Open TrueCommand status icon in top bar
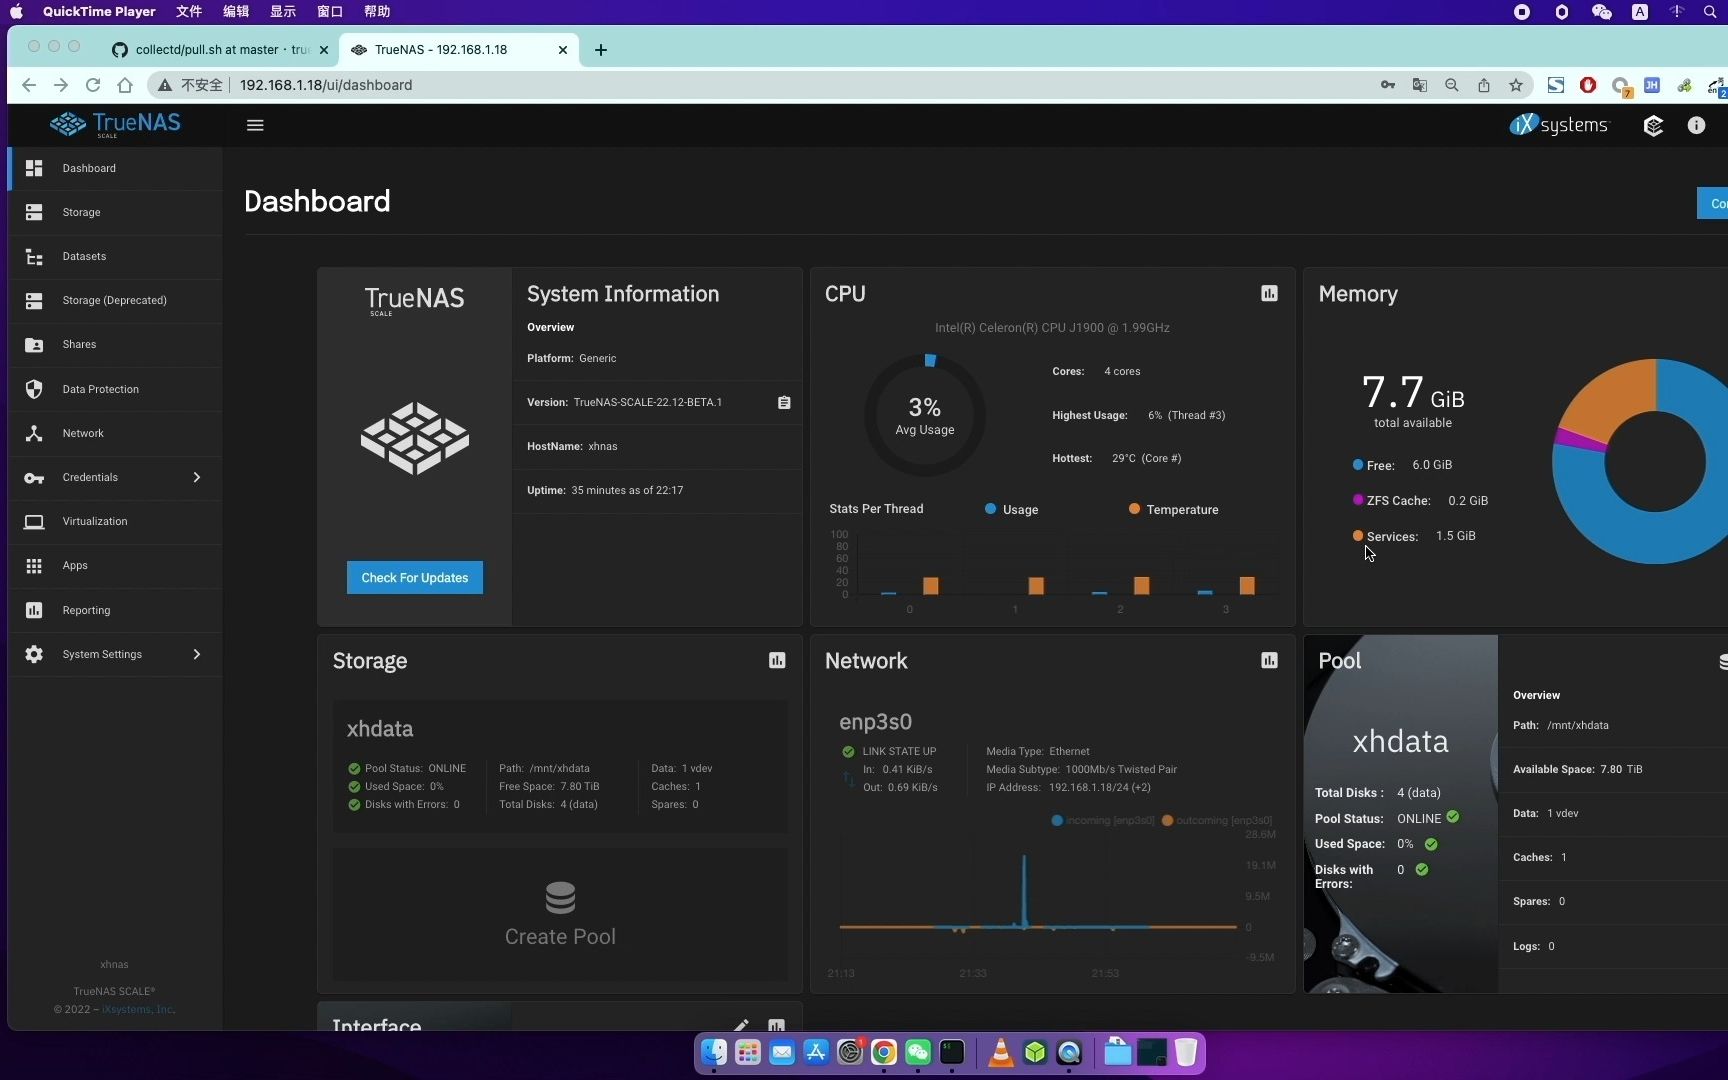Image resolution: width=1728 pixels, height=1080 pixels. click(1653, 125)
